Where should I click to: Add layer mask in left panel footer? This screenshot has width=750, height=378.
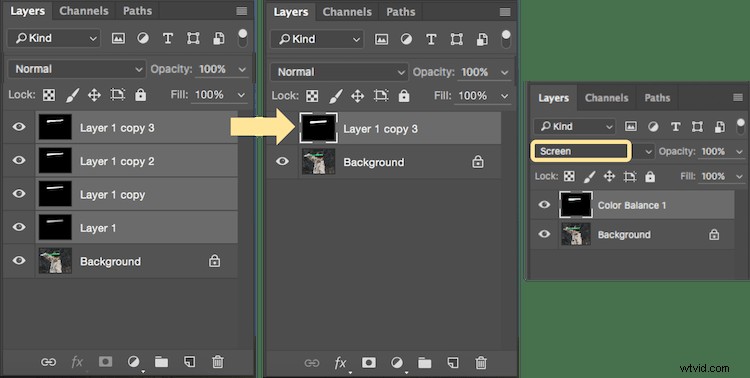(x=105, y=362)
